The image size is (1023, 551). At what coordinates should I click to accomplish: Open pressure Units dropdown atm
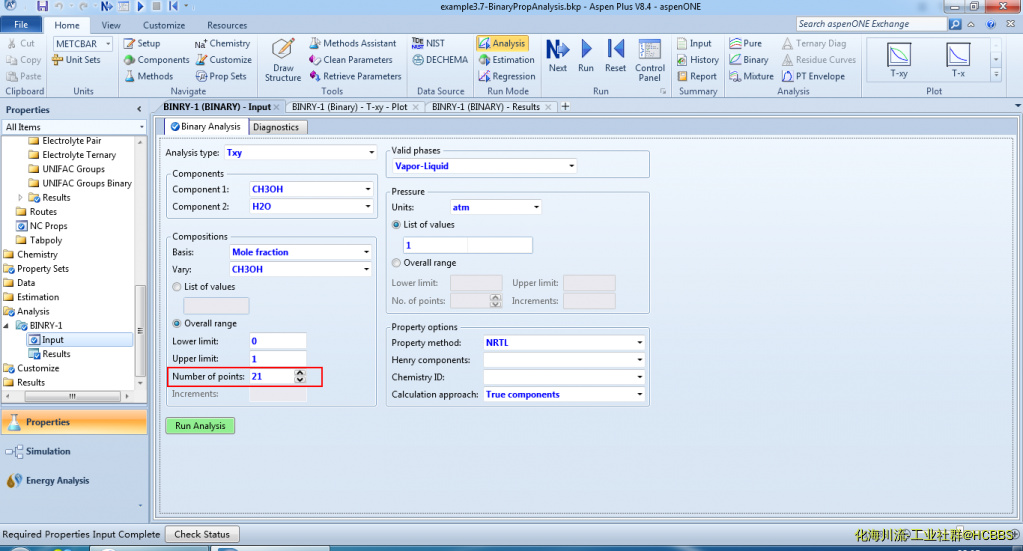(x=496, y=207)
